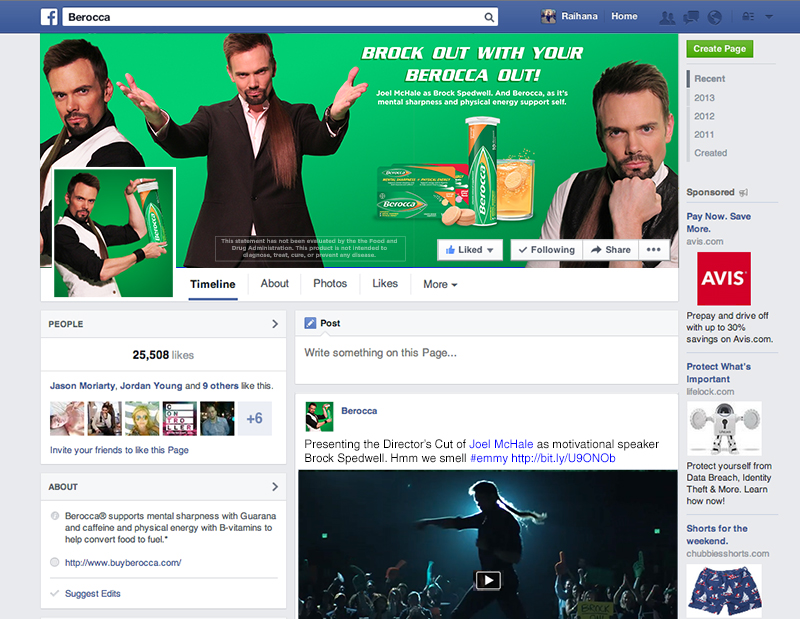Switch to the About tab
The height and width of the screenshot is (619, 800).
click(274, 284)
